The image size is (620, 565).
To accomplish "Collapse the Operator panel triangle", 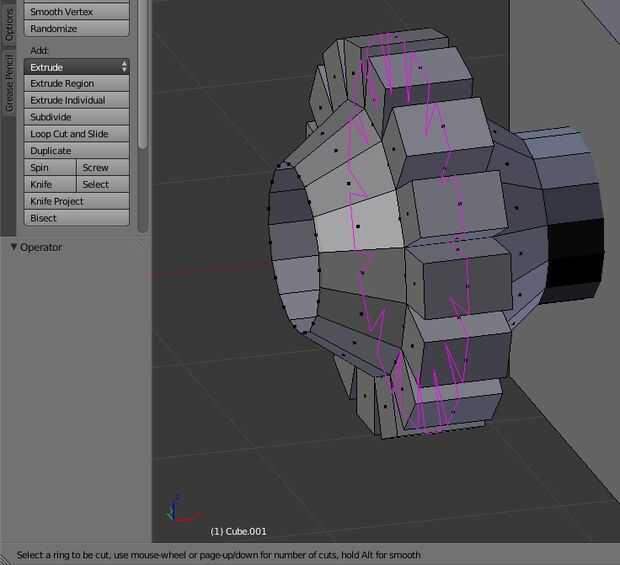I will pos(13,247).
